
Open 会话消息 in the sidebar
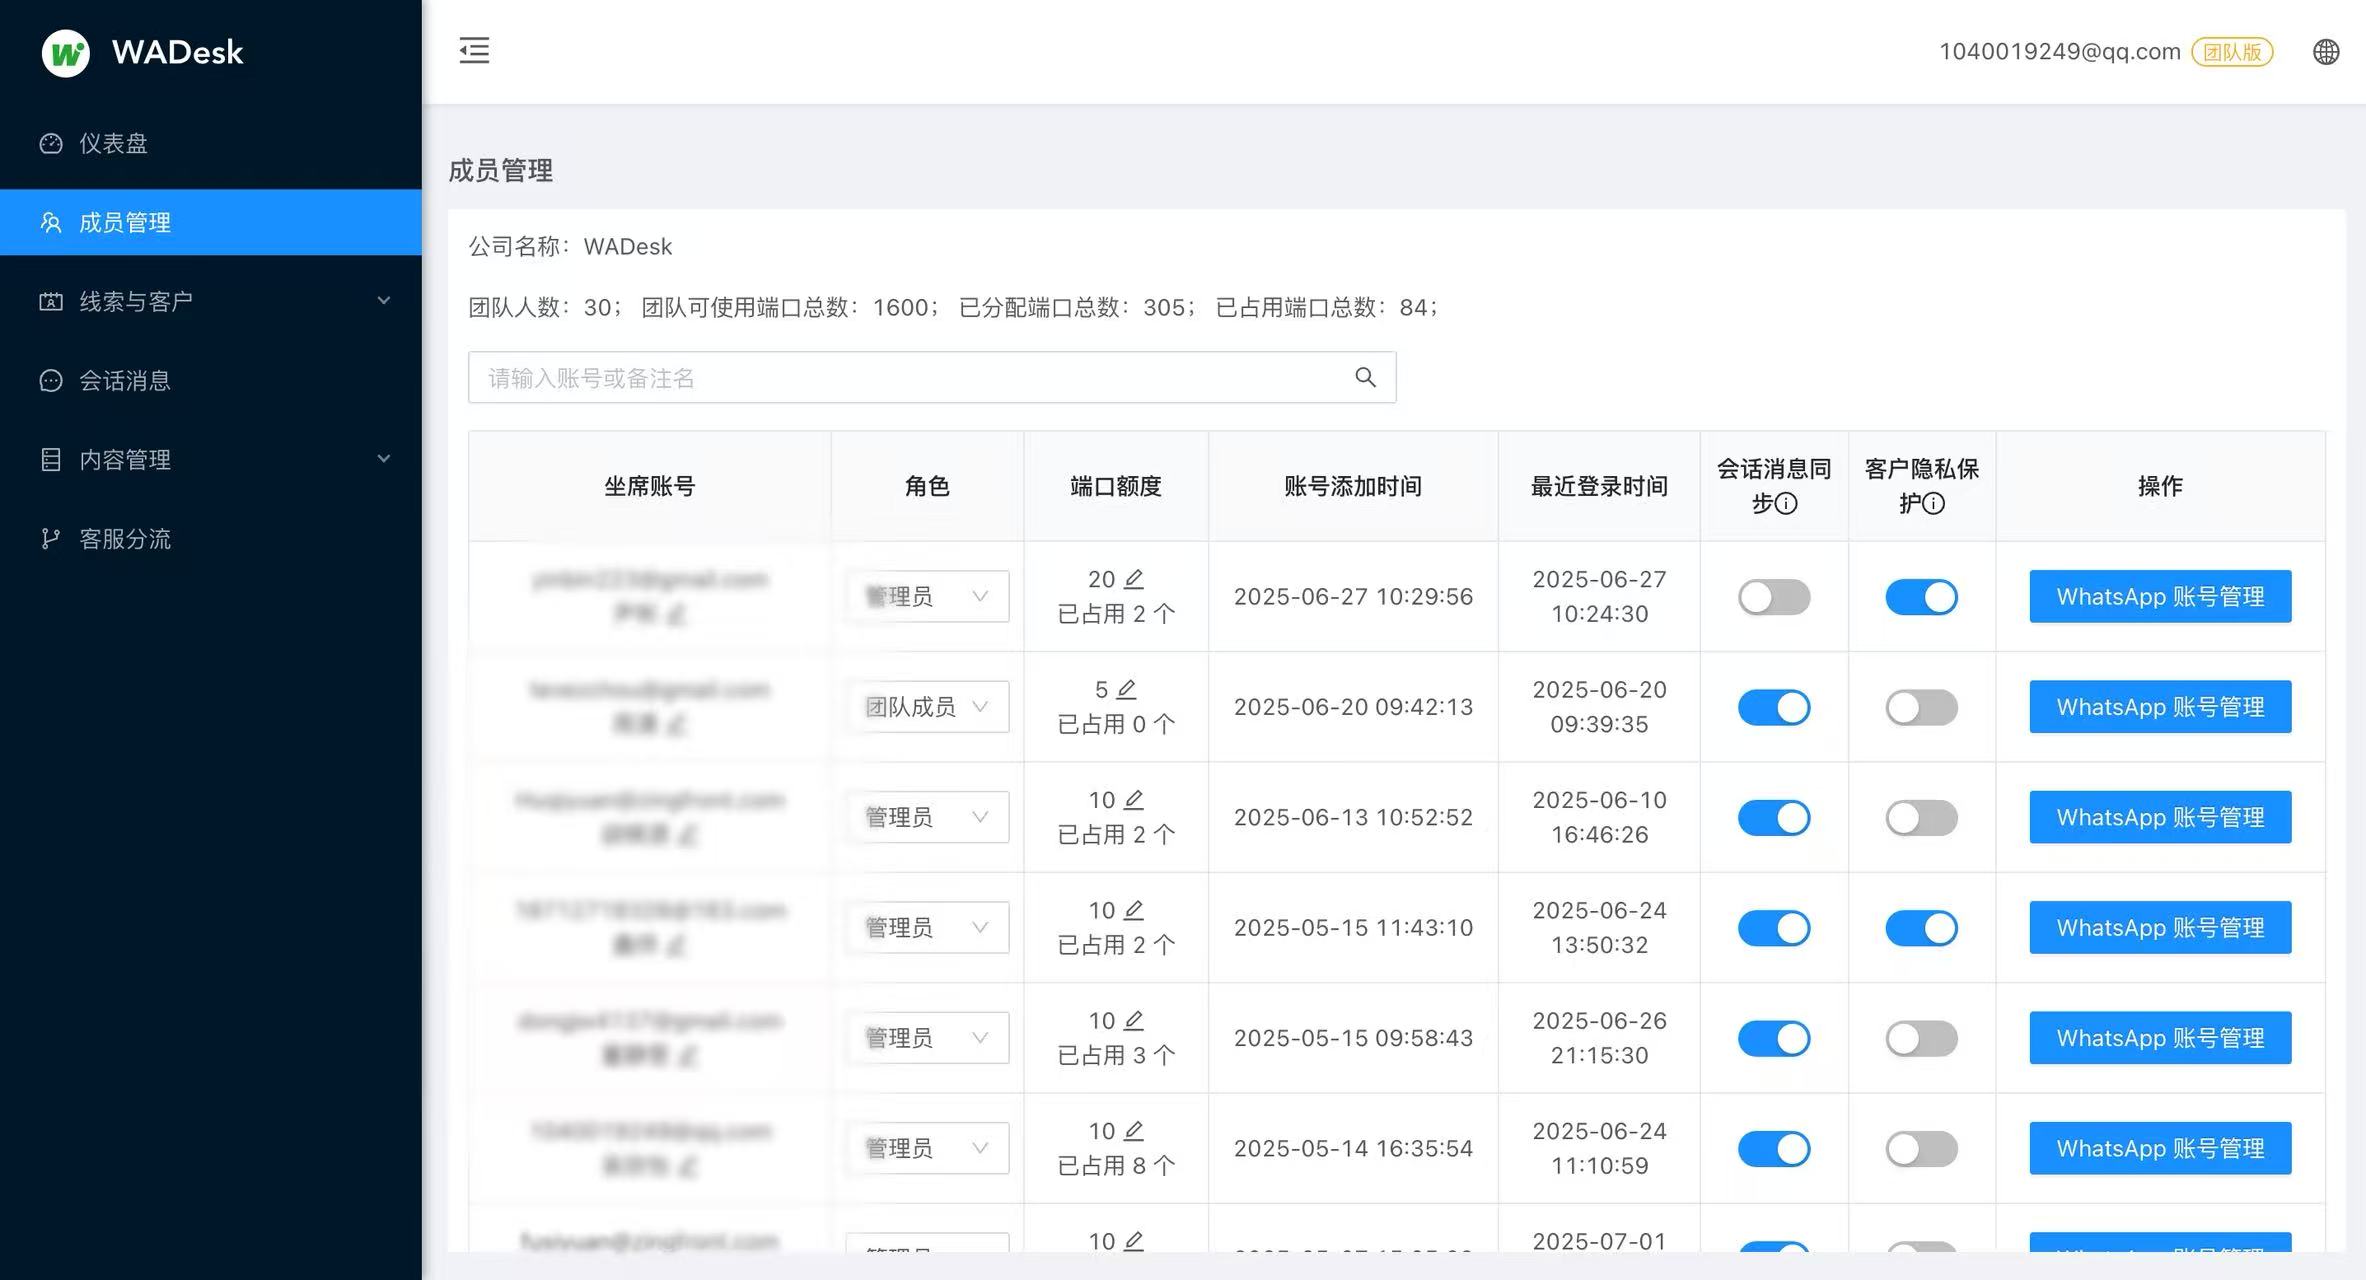(211, 380)
